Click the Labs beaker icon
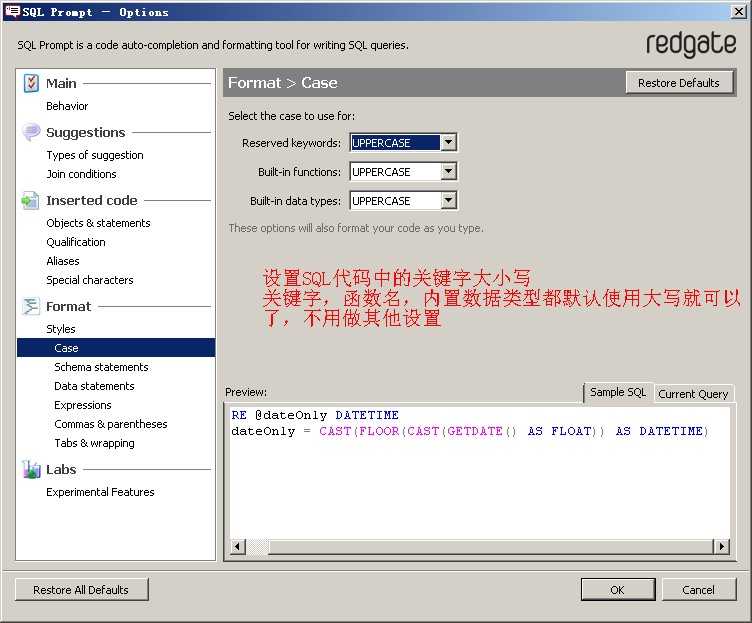Viewport: 752px width, 623px height. point(31,470)
